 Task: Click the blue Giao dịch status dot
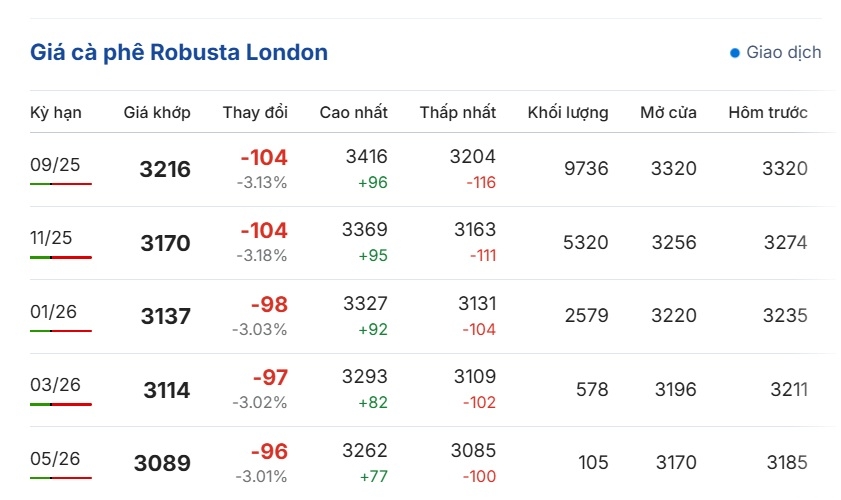click(x=735, y=53)
